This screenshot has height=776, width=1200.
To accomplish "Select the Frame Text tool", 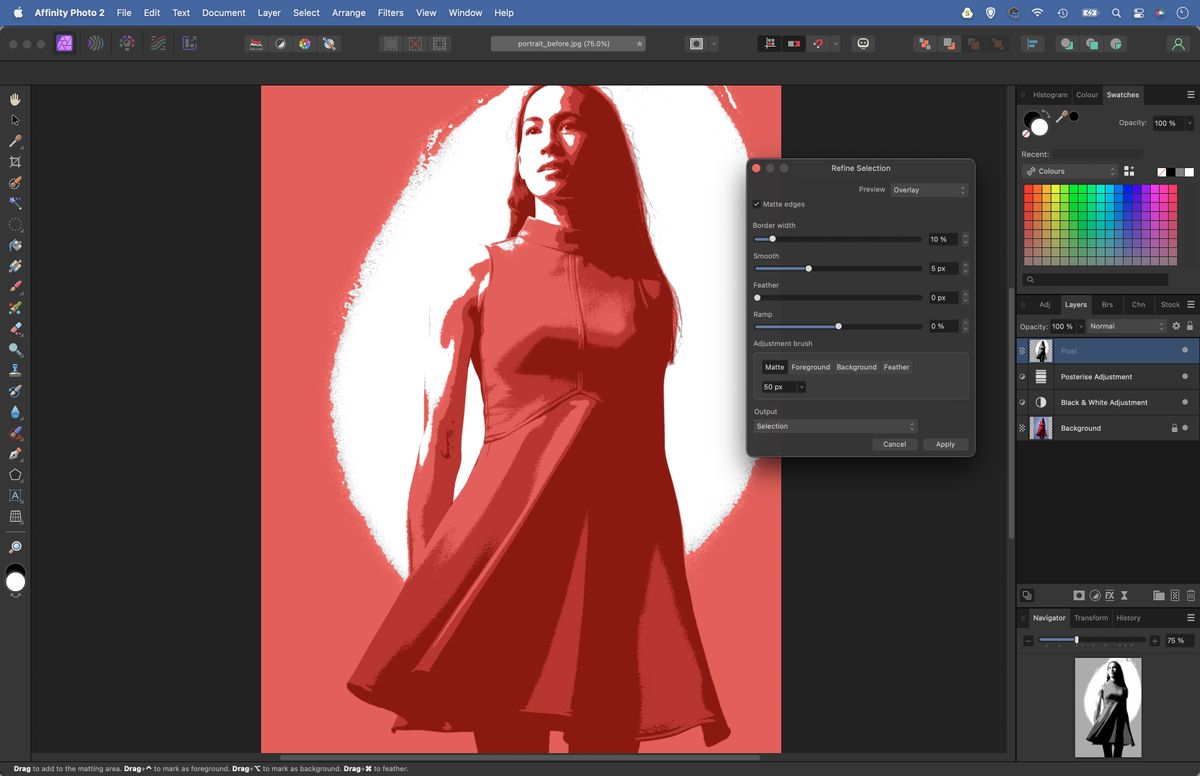I will pos(14,495).
